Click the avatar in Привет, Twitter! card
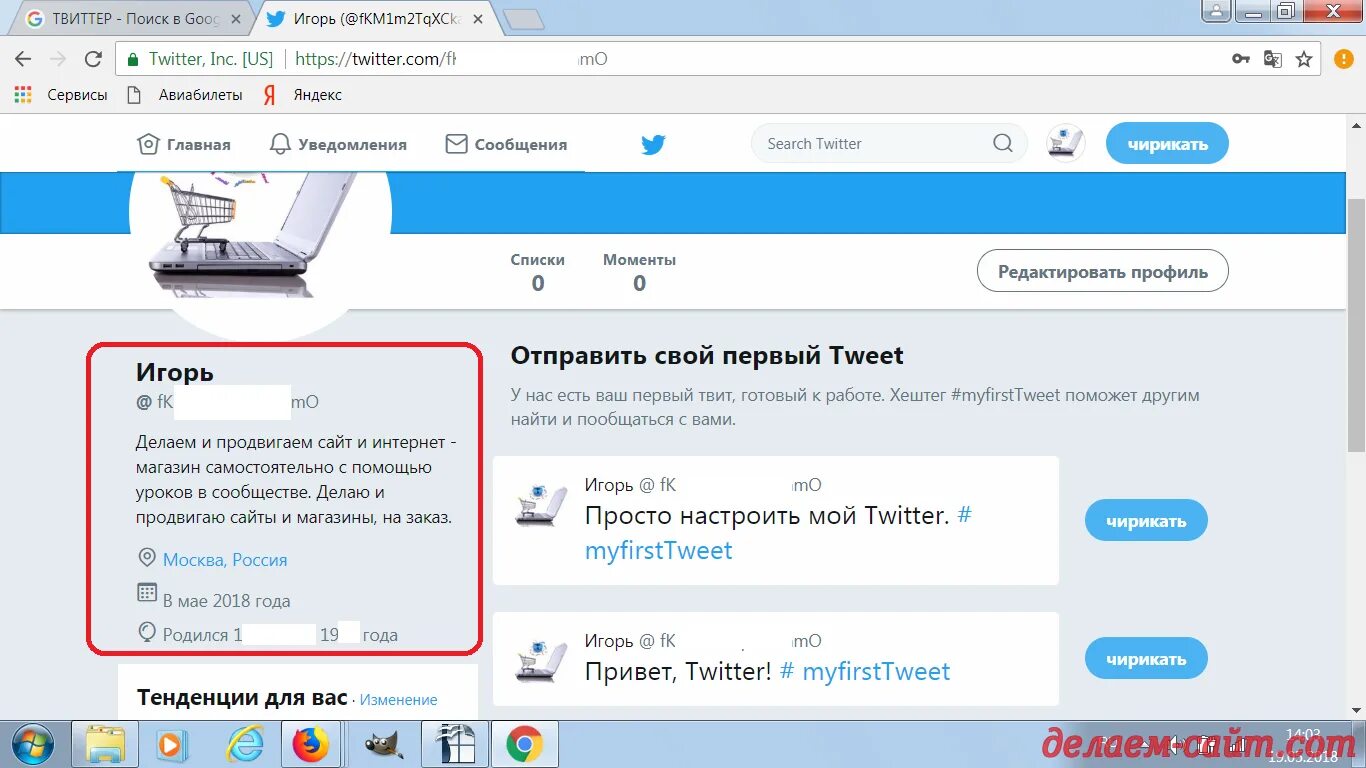Viewport: 1366px width, 768px height. click(540, 661)
